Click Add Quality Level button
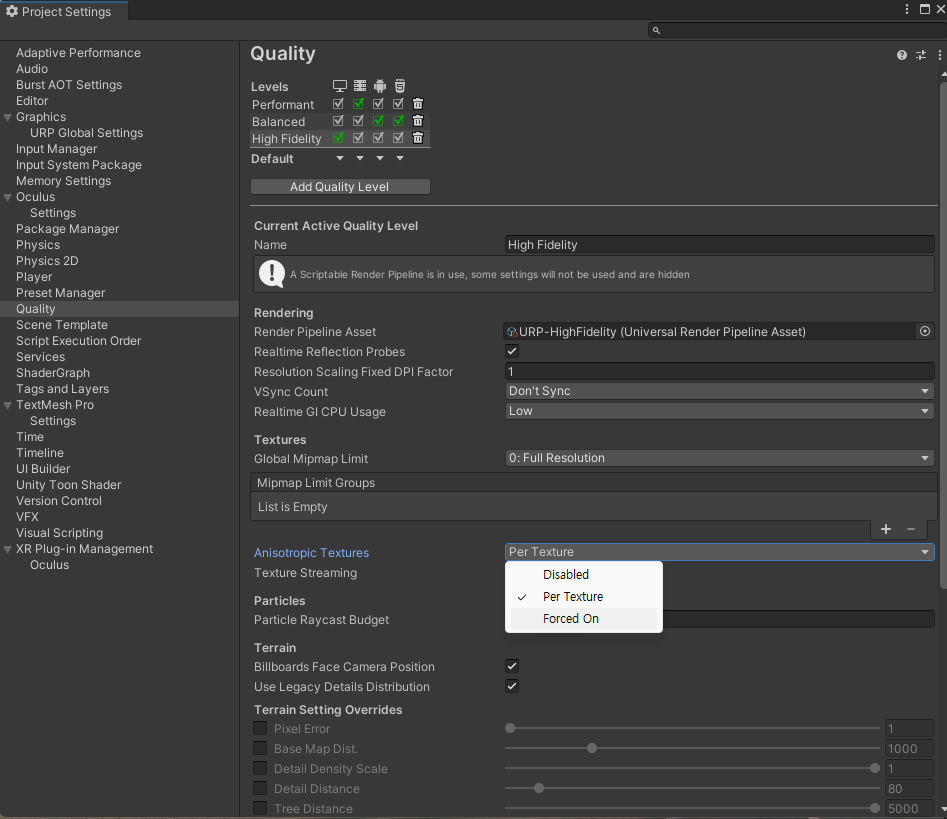The height and width of the screenshot is (819, 947). pyautogui.click(x=340, y=187)
